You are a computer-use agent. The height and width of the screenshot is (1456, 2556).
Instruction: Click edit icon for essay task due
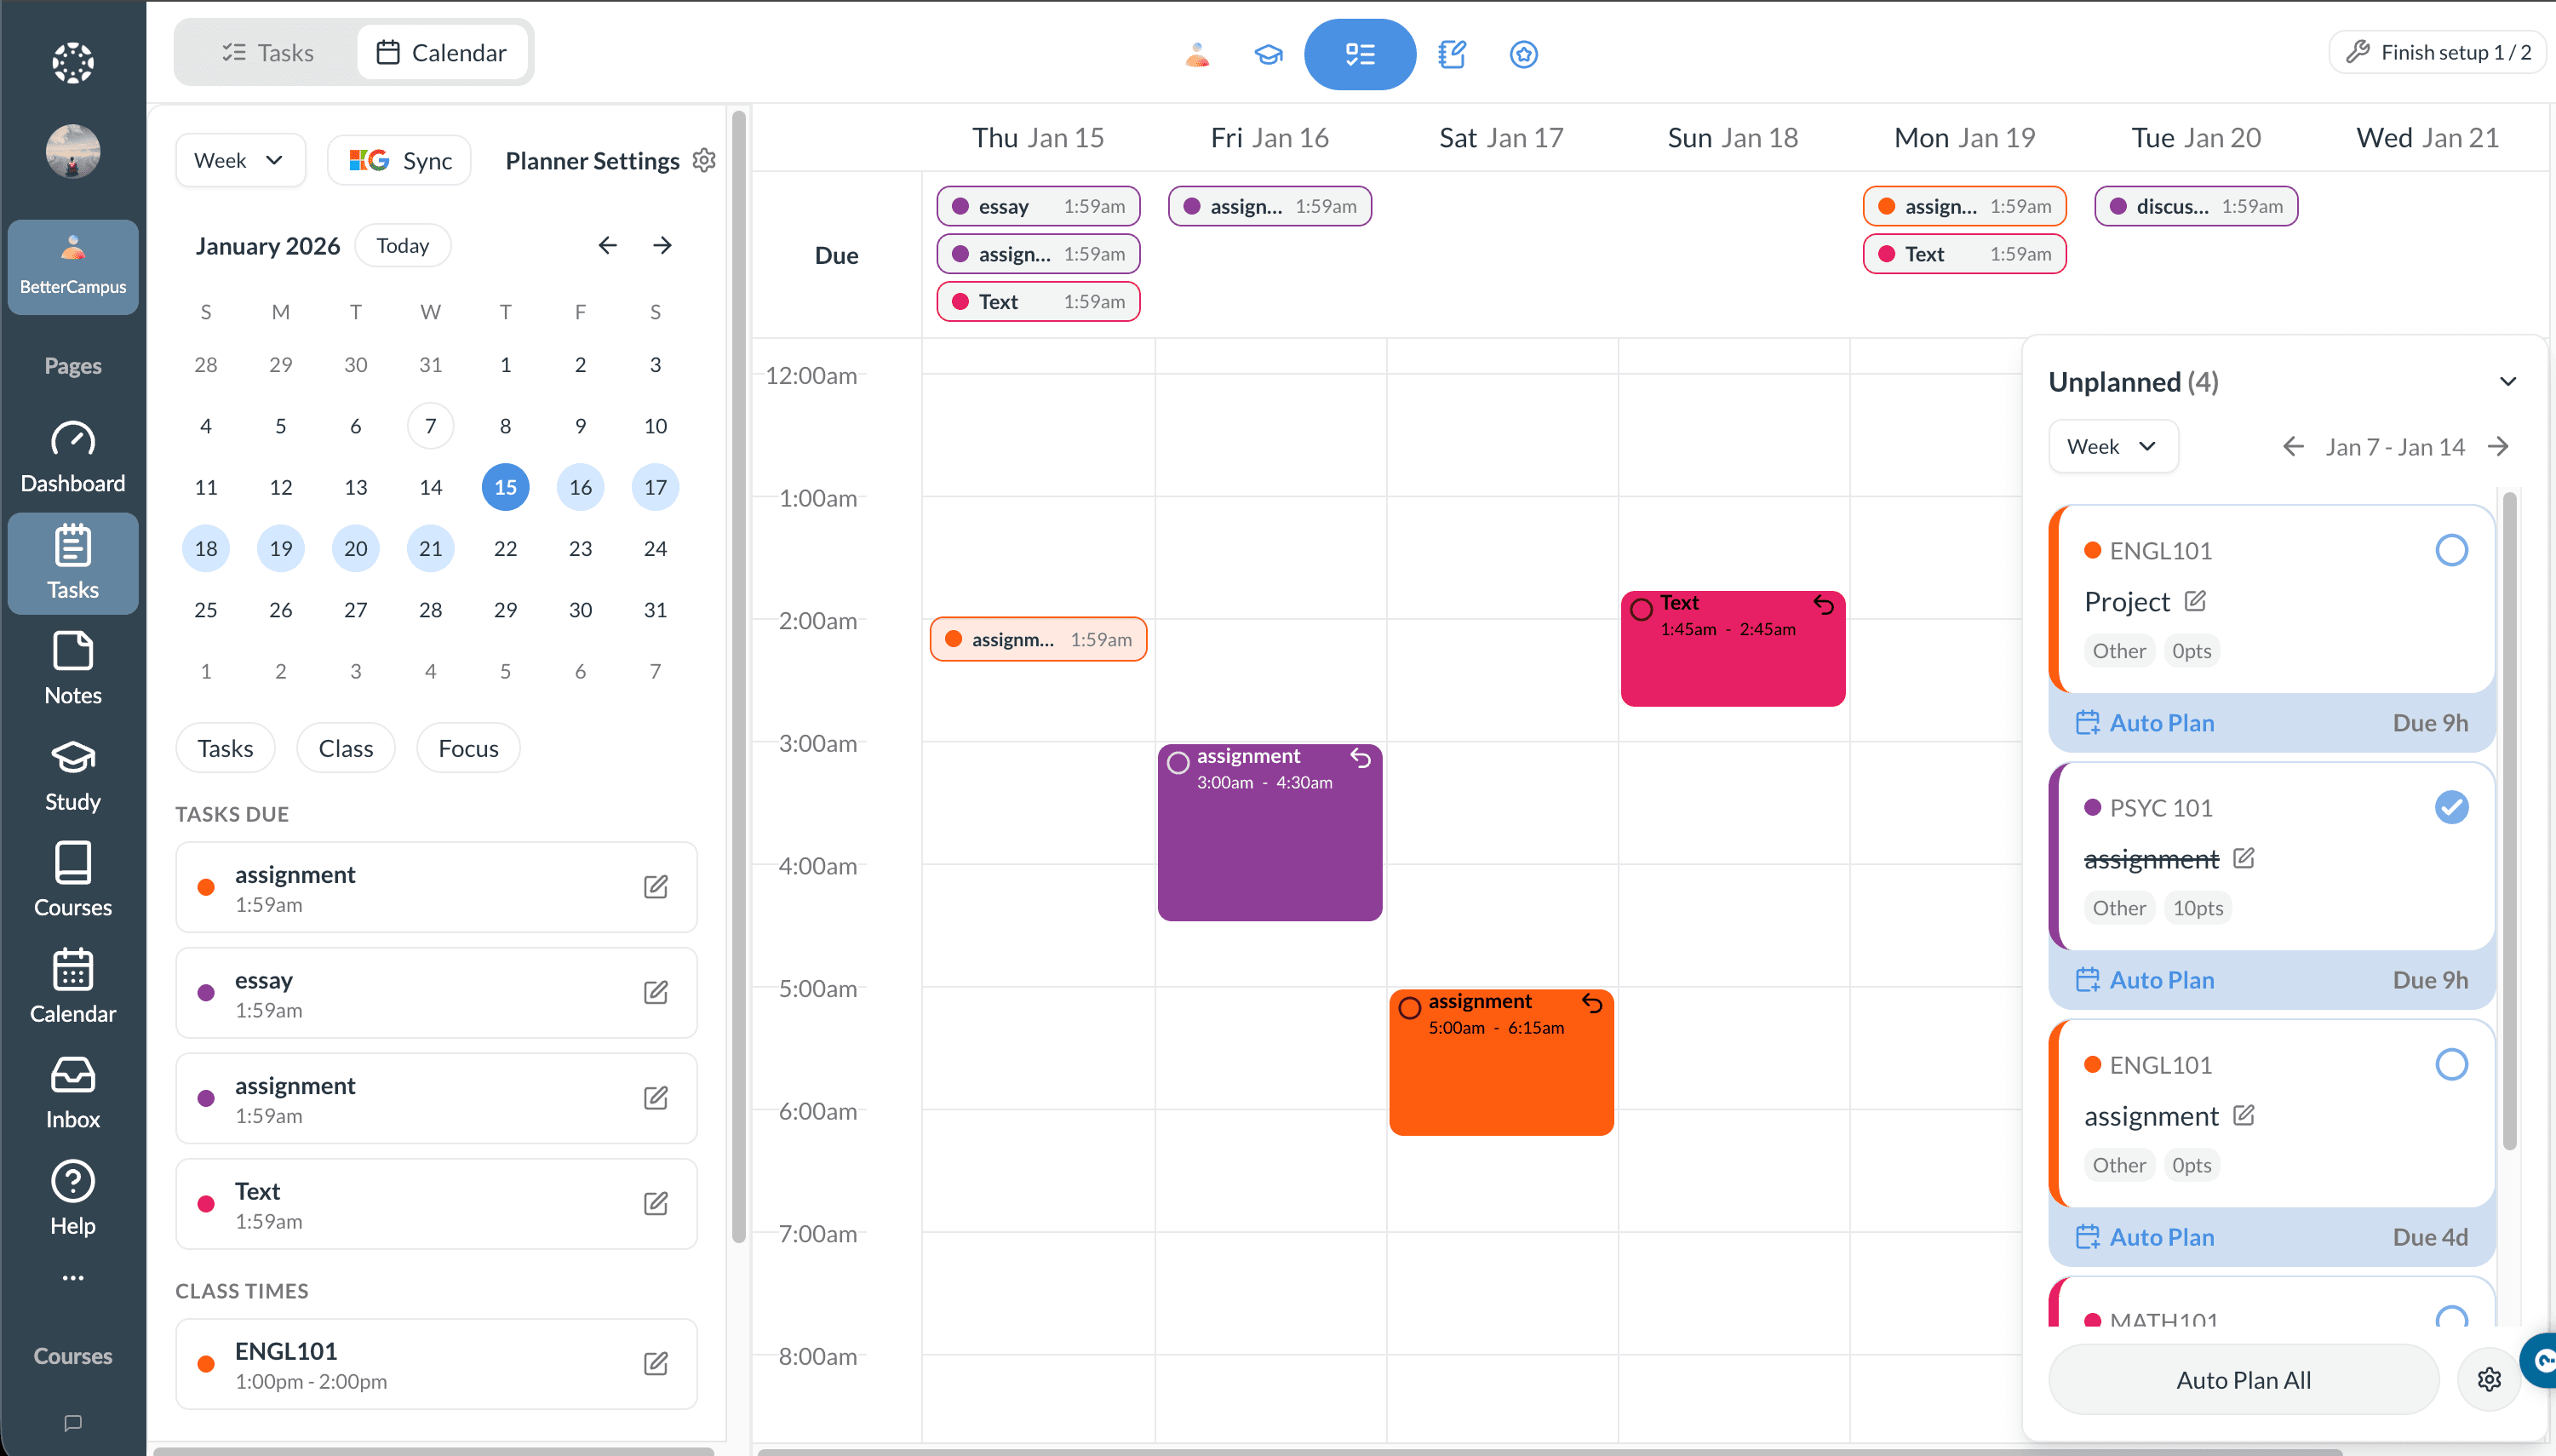(655, 992)
